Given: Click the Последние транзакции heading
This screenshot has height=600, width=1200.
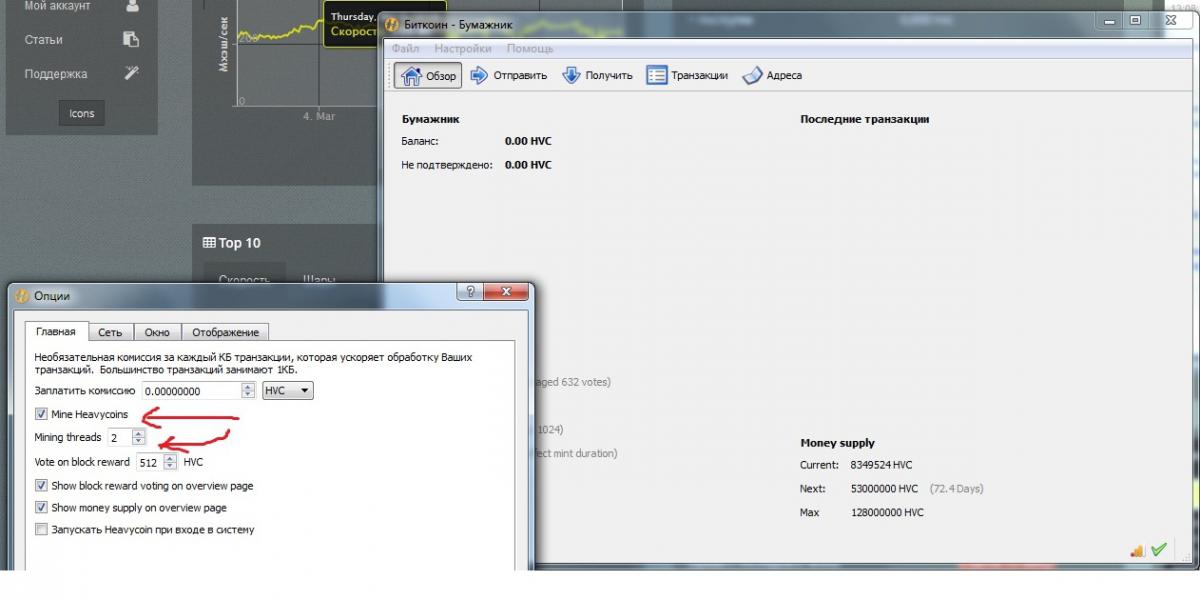Looking at the screenshot, I should pos(865,119).
